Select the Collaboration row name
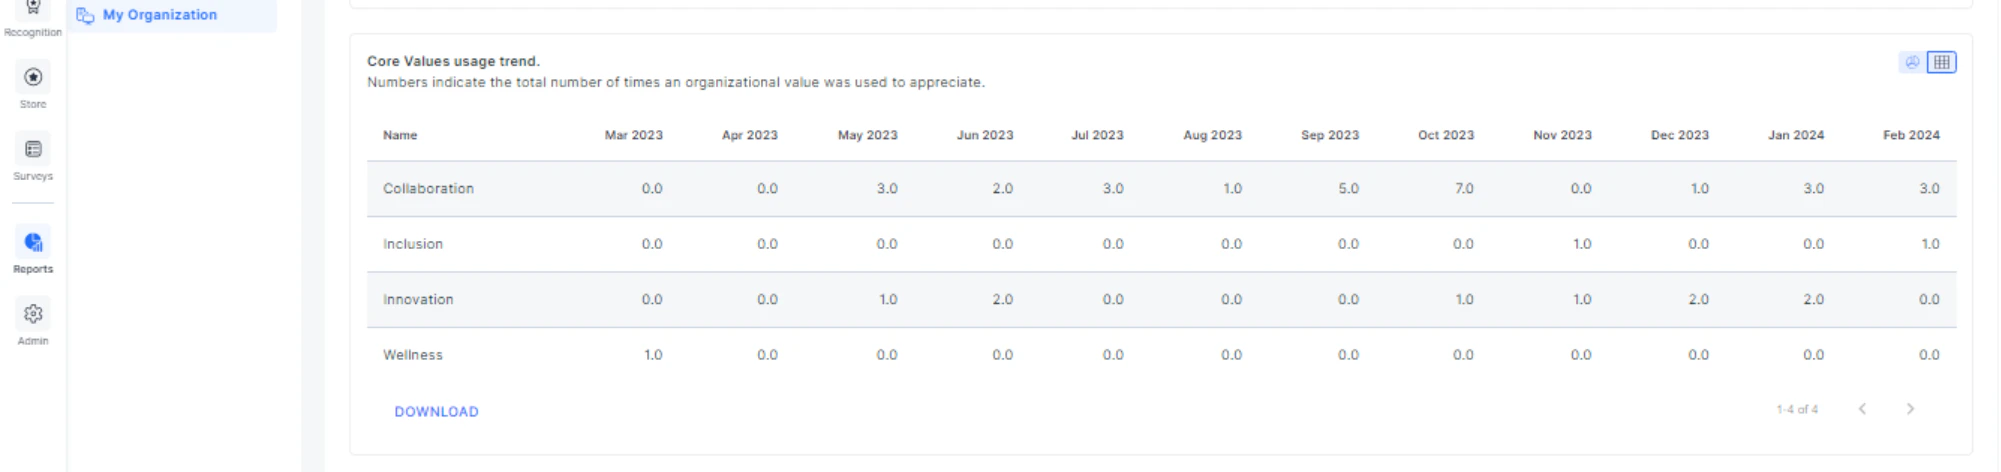The height and width of the screenshot is (472, 2001). pos(428,188)
